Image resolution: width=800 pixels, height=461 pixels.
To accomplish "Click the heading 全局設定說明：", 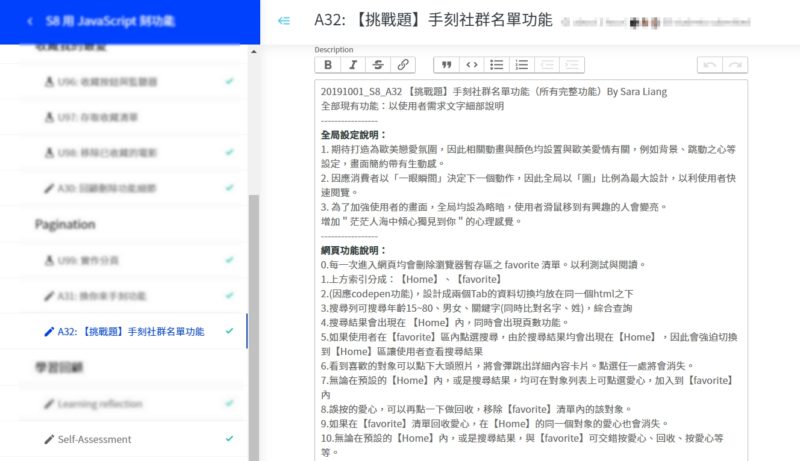I will click(x=354, y=135).
